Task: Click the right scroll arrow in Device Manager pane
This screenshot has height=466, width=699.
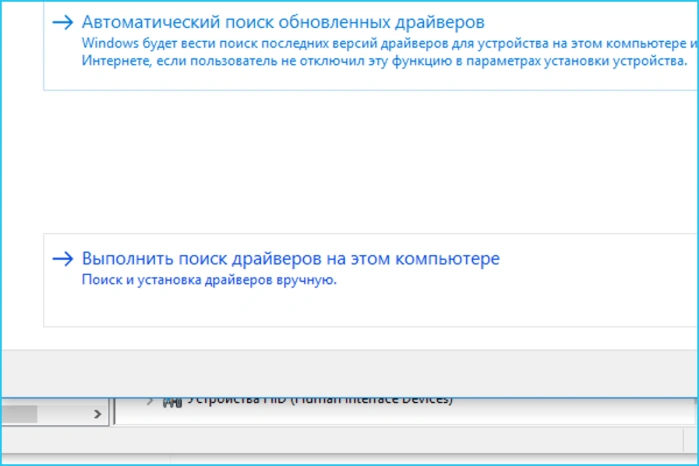Action: 98,414
